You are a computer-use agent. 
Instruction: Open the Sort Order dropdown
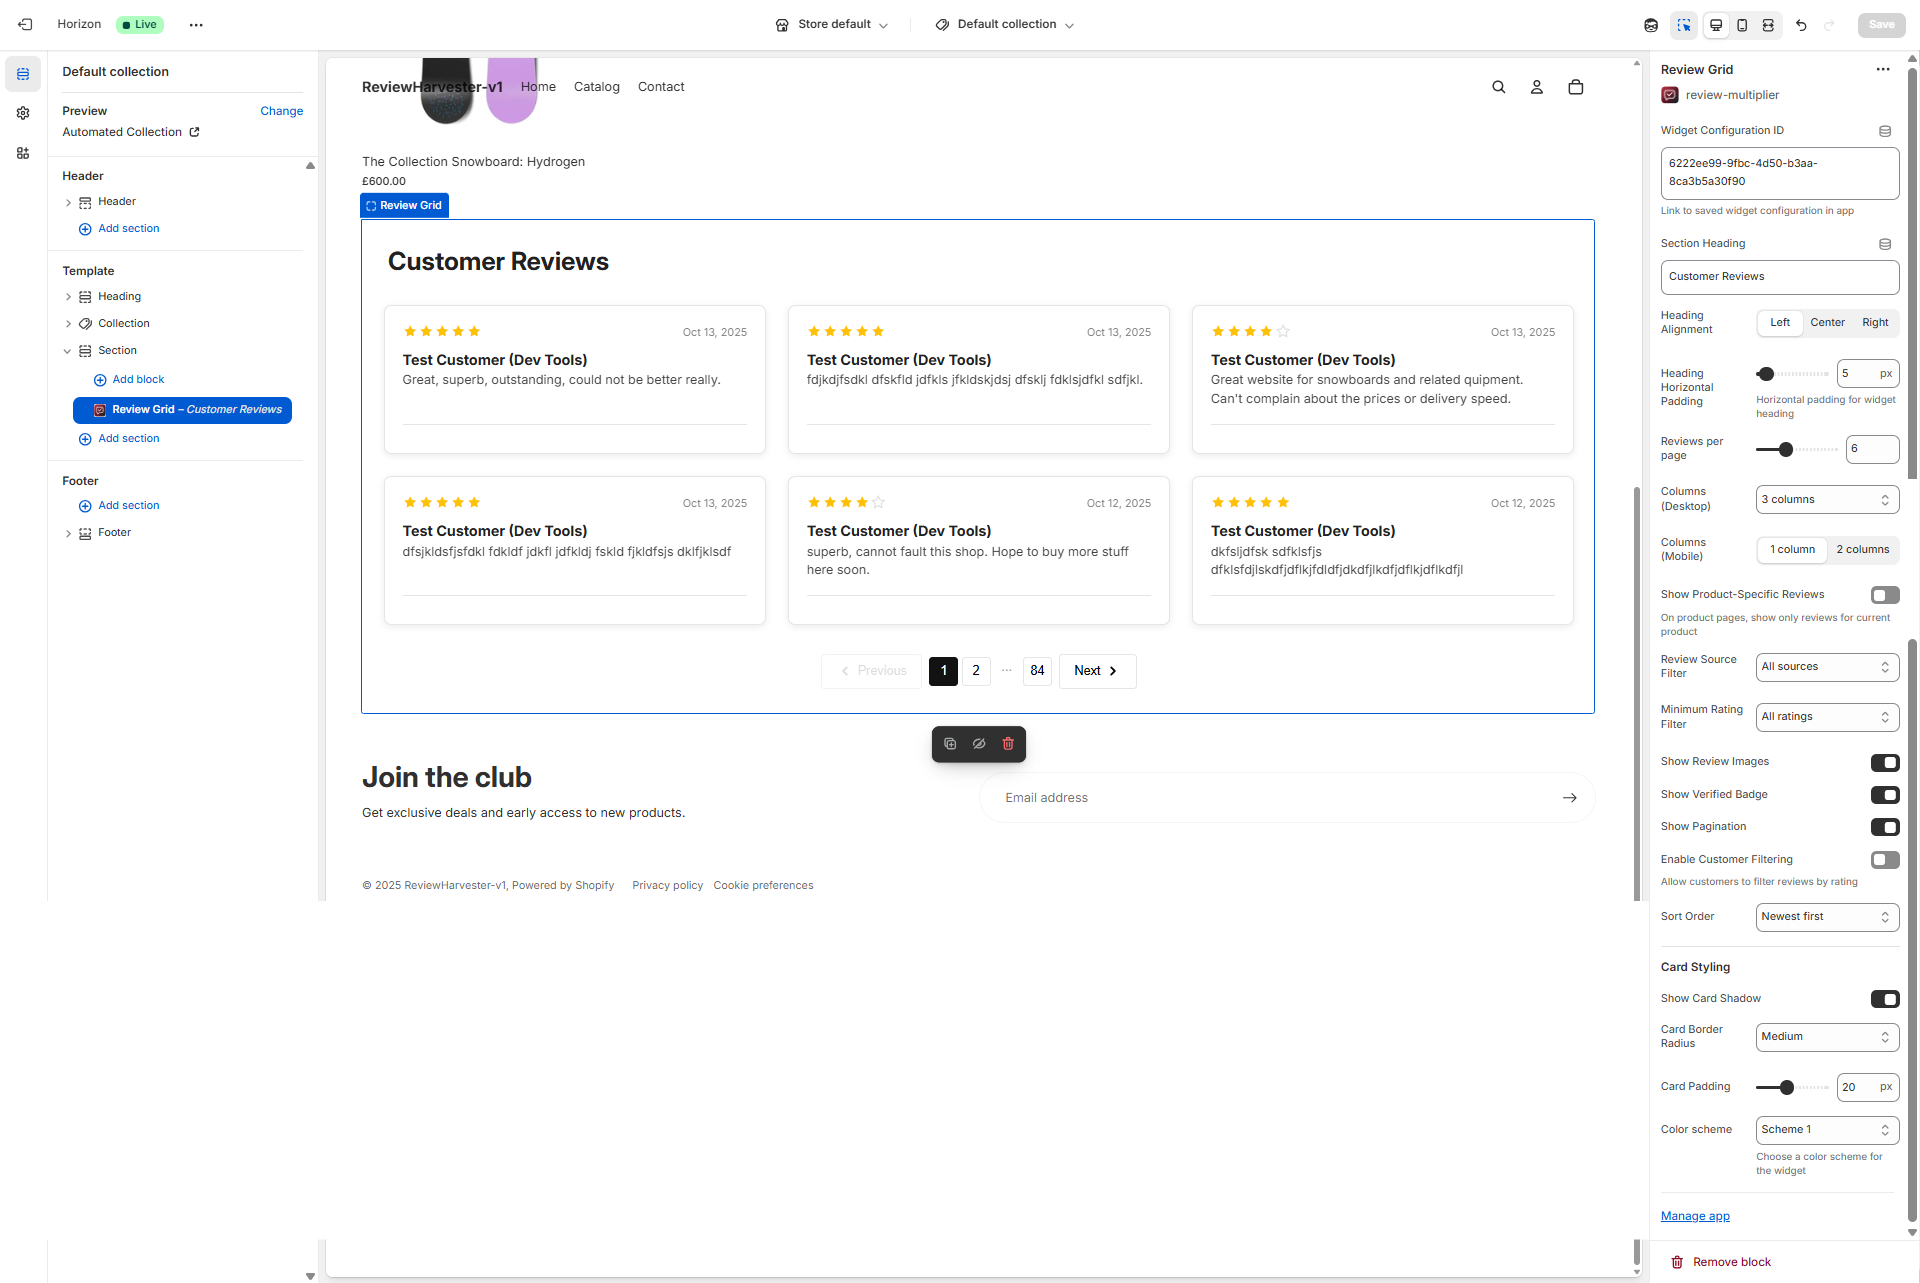tap(1827, 917)
